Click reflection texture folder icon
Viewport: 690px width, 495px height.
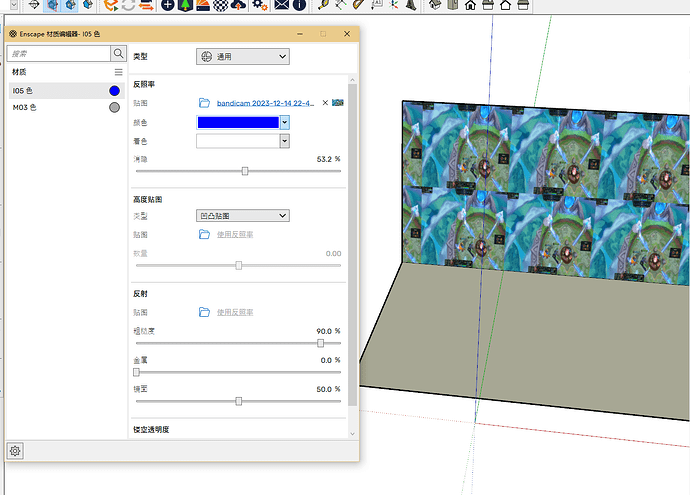[x=204, y=312]
